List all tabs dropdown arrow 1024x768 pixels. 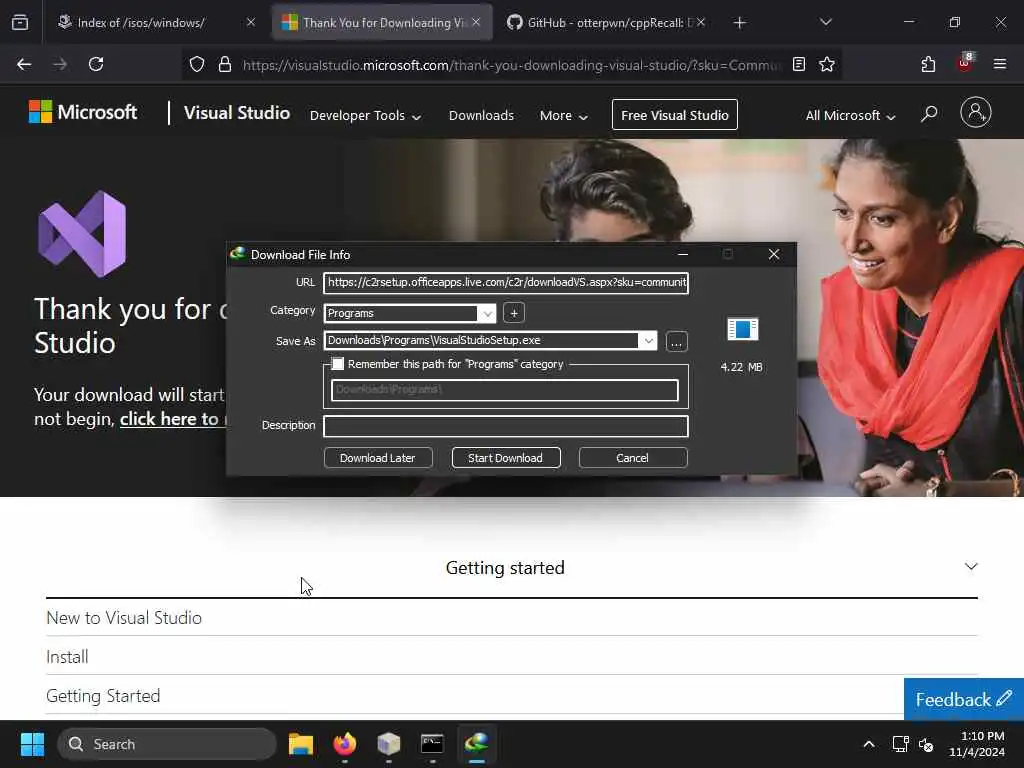point(825,22)
